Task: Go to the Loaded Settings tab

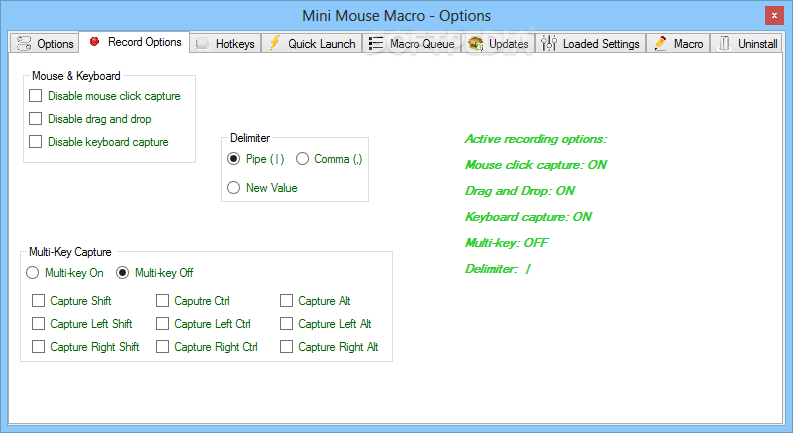Action: (x=590, y=44)
